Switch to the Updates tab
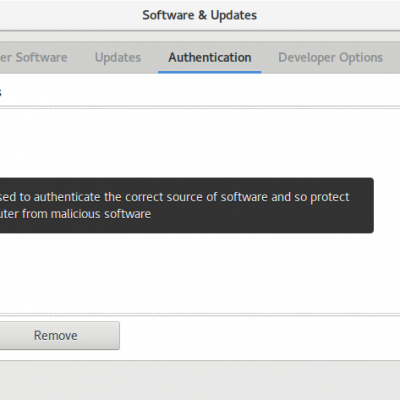The height and width of the screenshot is (400, 400). [x=118, y=57]
